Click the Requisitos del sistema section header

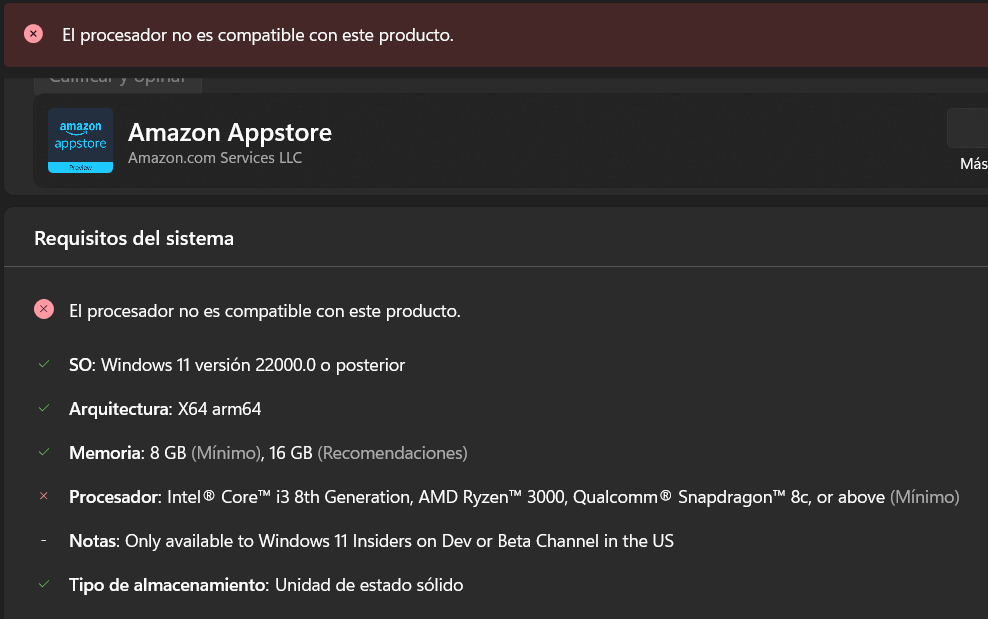134,238
